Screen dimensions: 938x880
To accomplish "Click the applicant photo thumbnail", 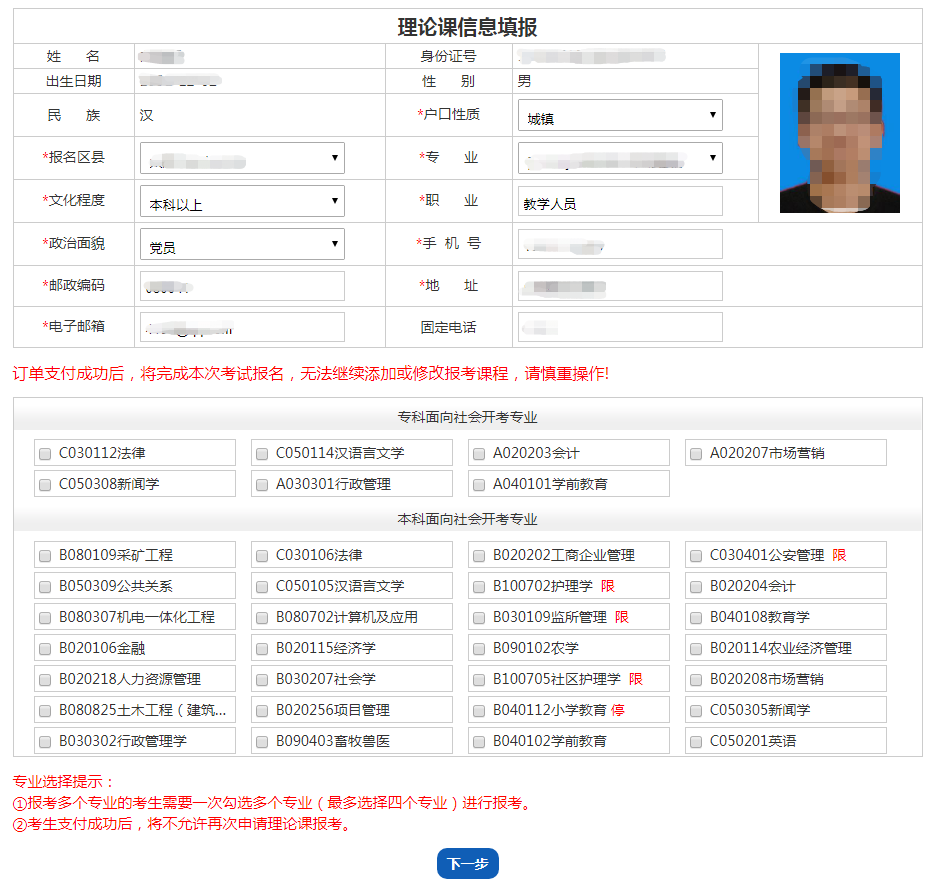I will (x=839, y=133).
